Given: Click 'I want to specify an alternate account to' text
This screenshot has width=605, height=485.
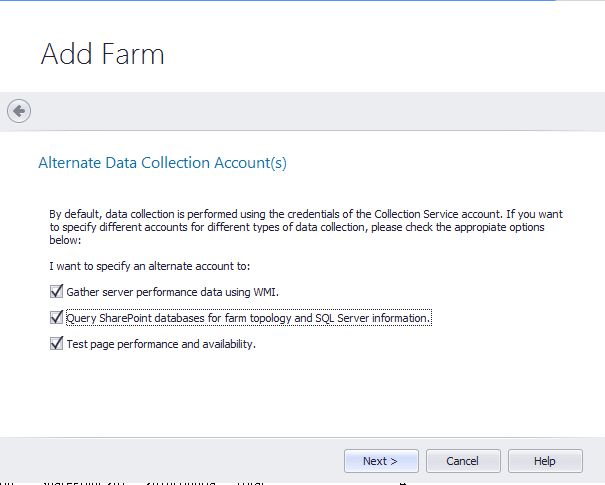Looking at the screenshot, I should 149,266.
